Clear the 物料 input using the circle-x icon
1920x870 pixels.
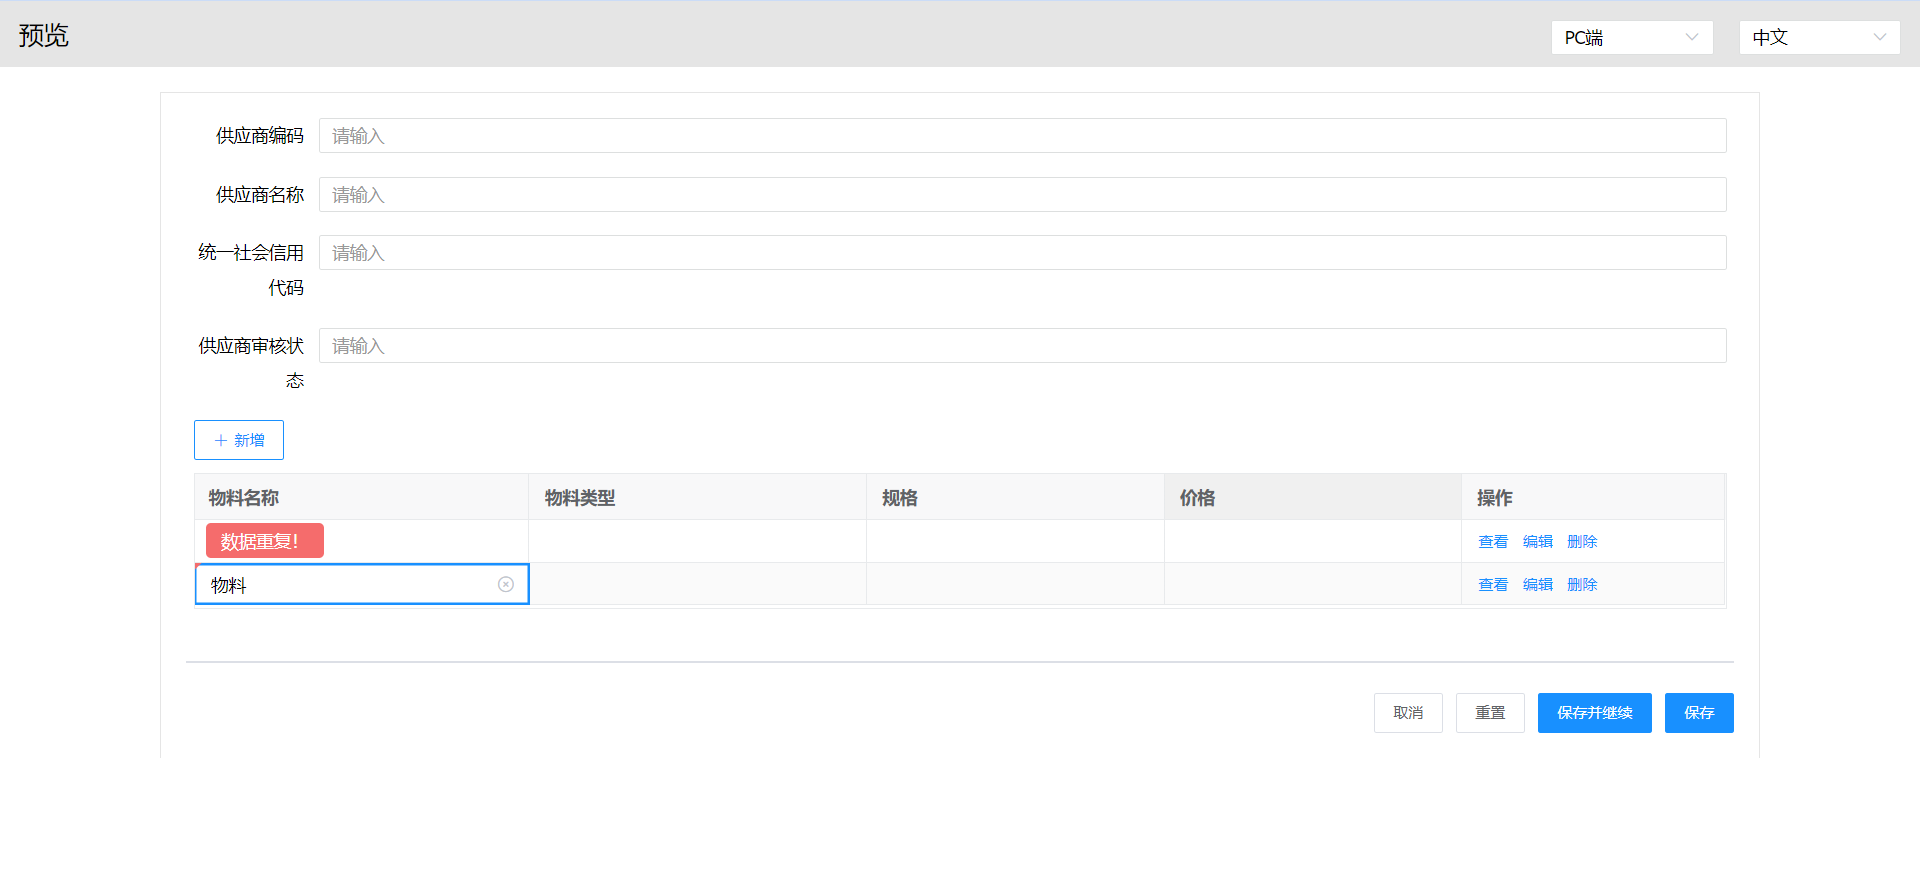(506, 584)
